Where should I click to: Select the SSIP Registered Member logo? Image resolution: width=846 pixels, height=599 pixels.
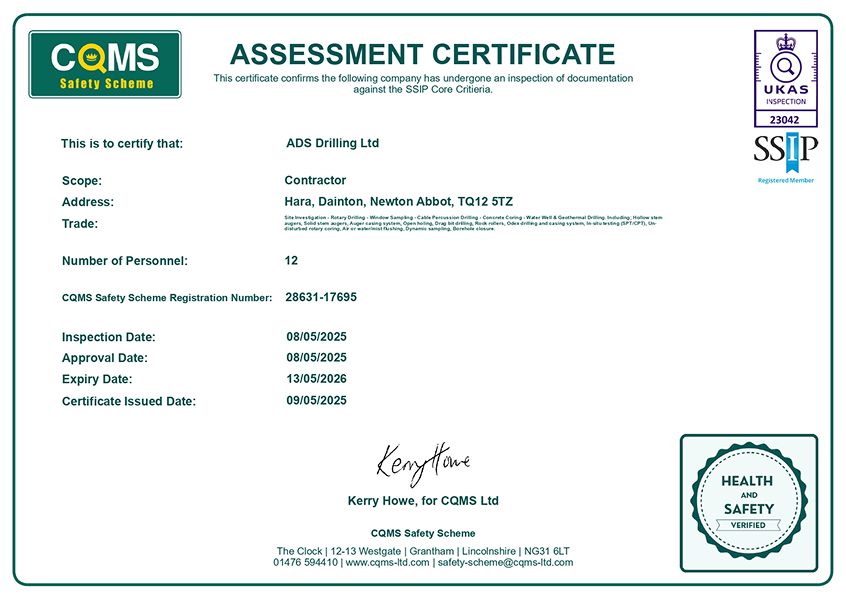[x=784, y=155]
